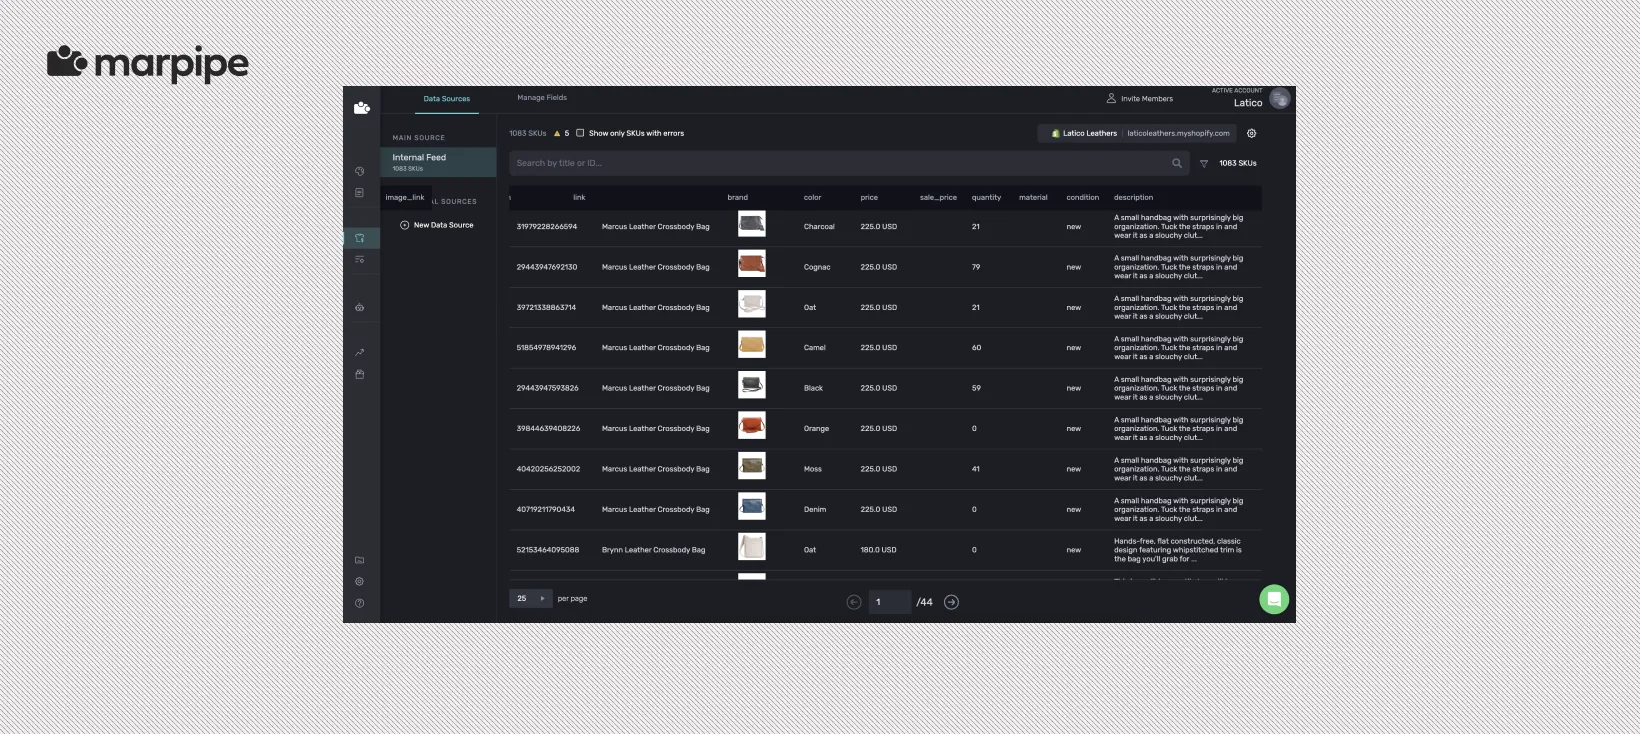This screenshot has width=1640, height=734.
Task: Click the link column header
Action: pyautogui.click(x=579, y=197)
